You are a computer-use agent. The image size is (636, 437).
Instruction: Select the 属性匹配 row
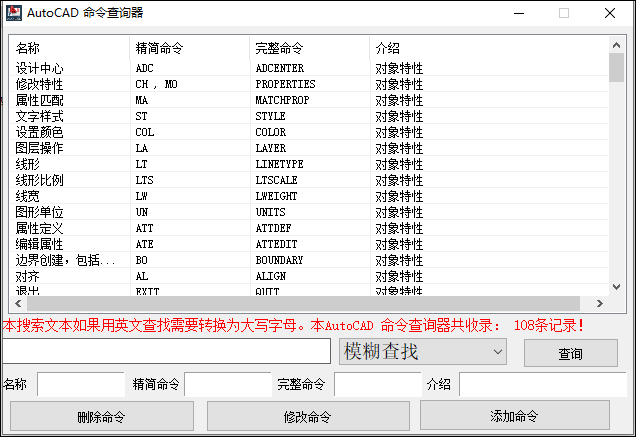coord(309,100)
